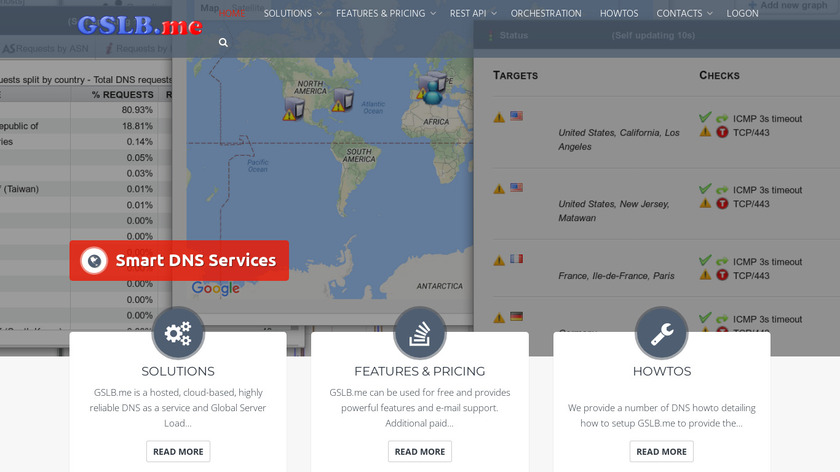This screenshot has height=472, width=840.
Task: Click Read More under Features & Pricing
Action: coord(419,452)
